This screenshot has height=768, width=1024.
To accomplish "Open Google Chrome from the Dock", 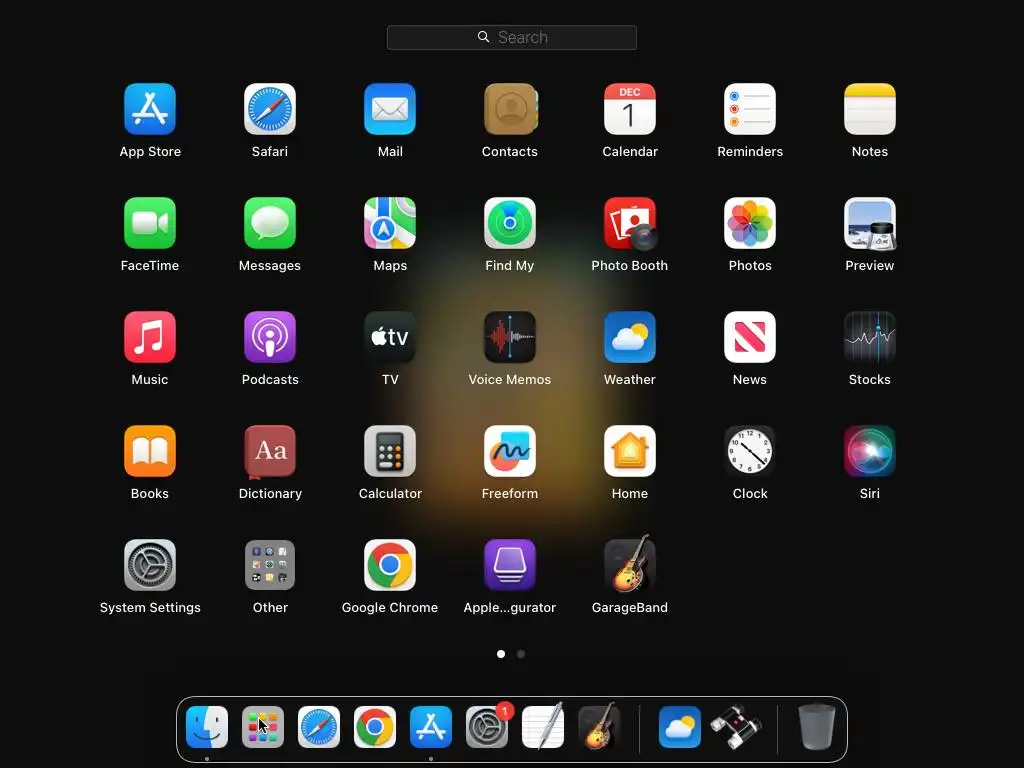I will point(375,727).
